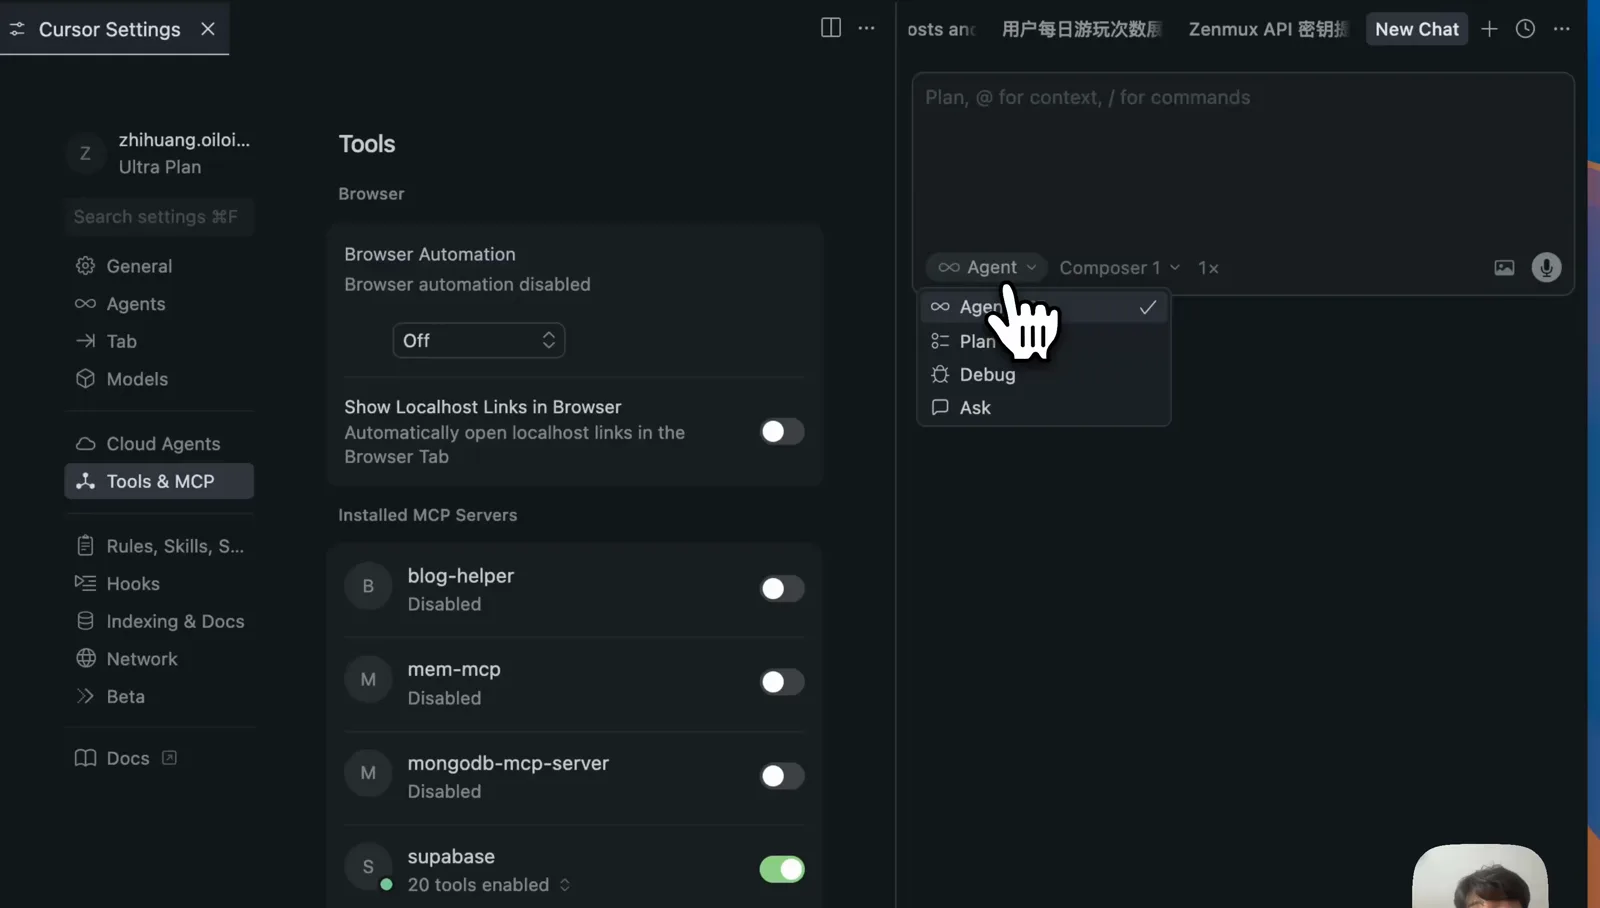Switch to 用户每日游玩次数 chat tab

(x=1082, y=29)
